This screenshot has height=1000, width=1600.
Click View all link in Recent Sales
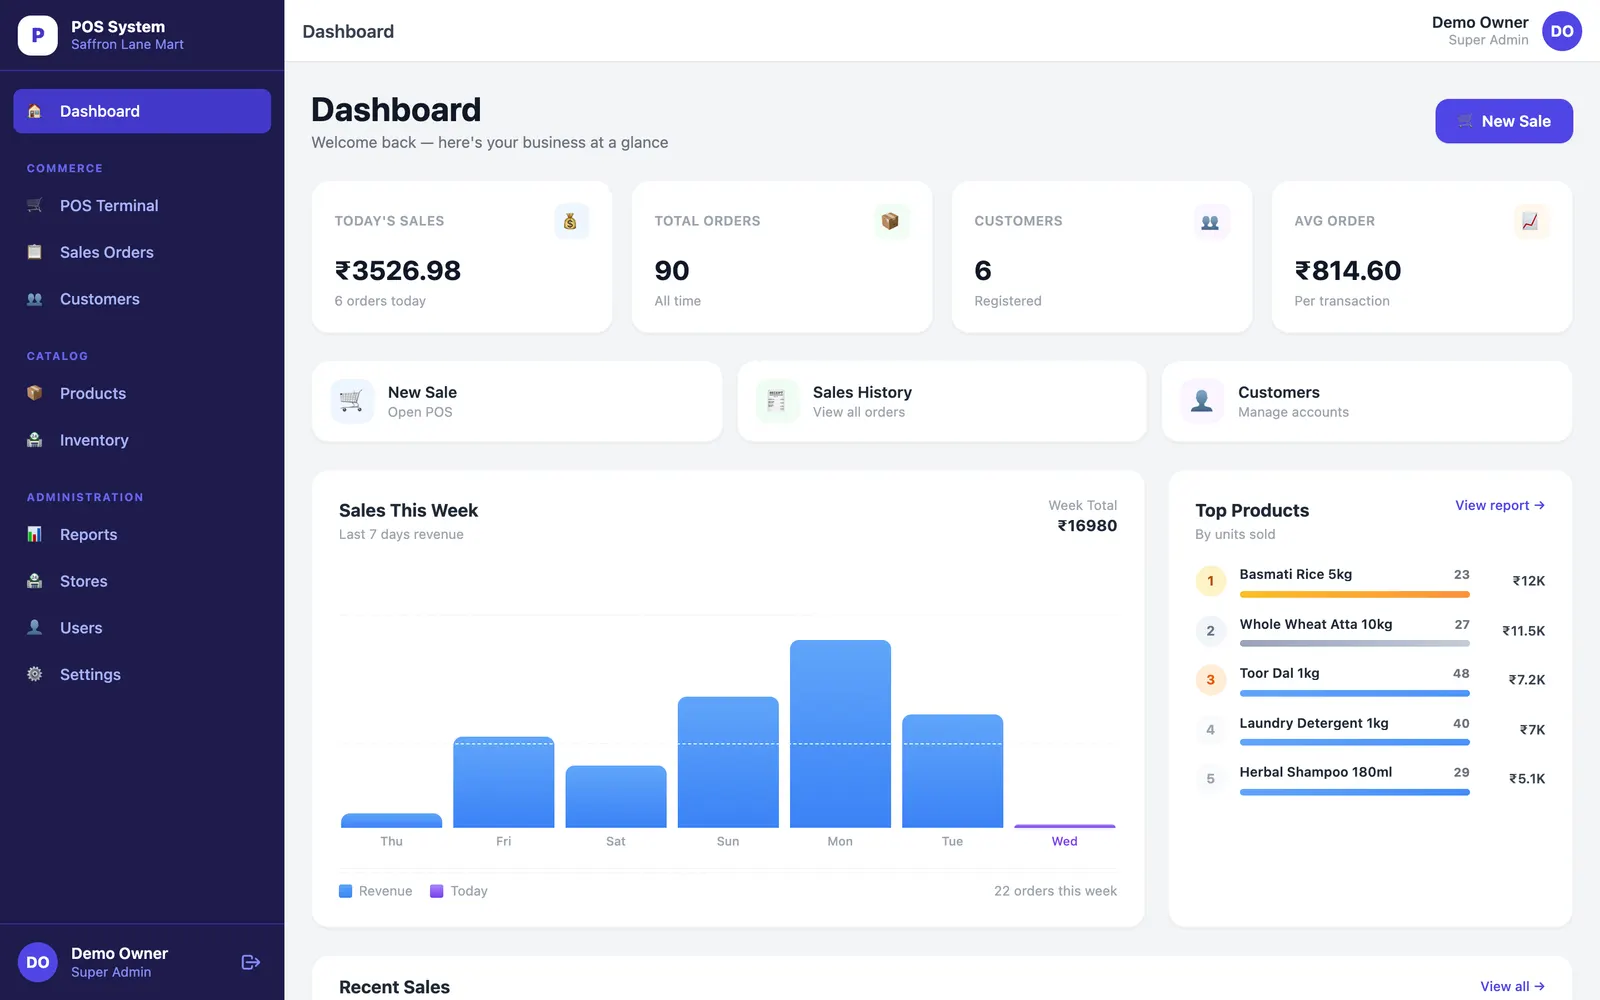pos(1512,986)
